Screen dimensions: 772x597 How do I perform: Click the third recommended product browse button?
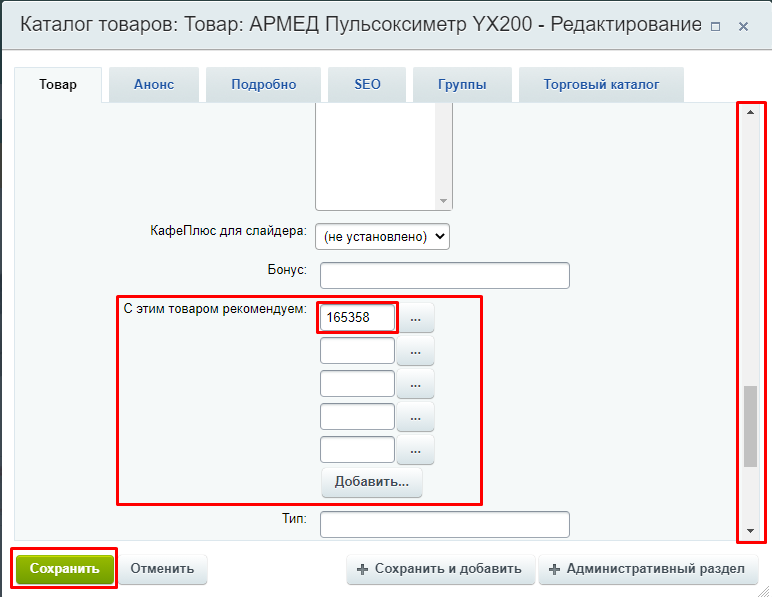[415, 384]
